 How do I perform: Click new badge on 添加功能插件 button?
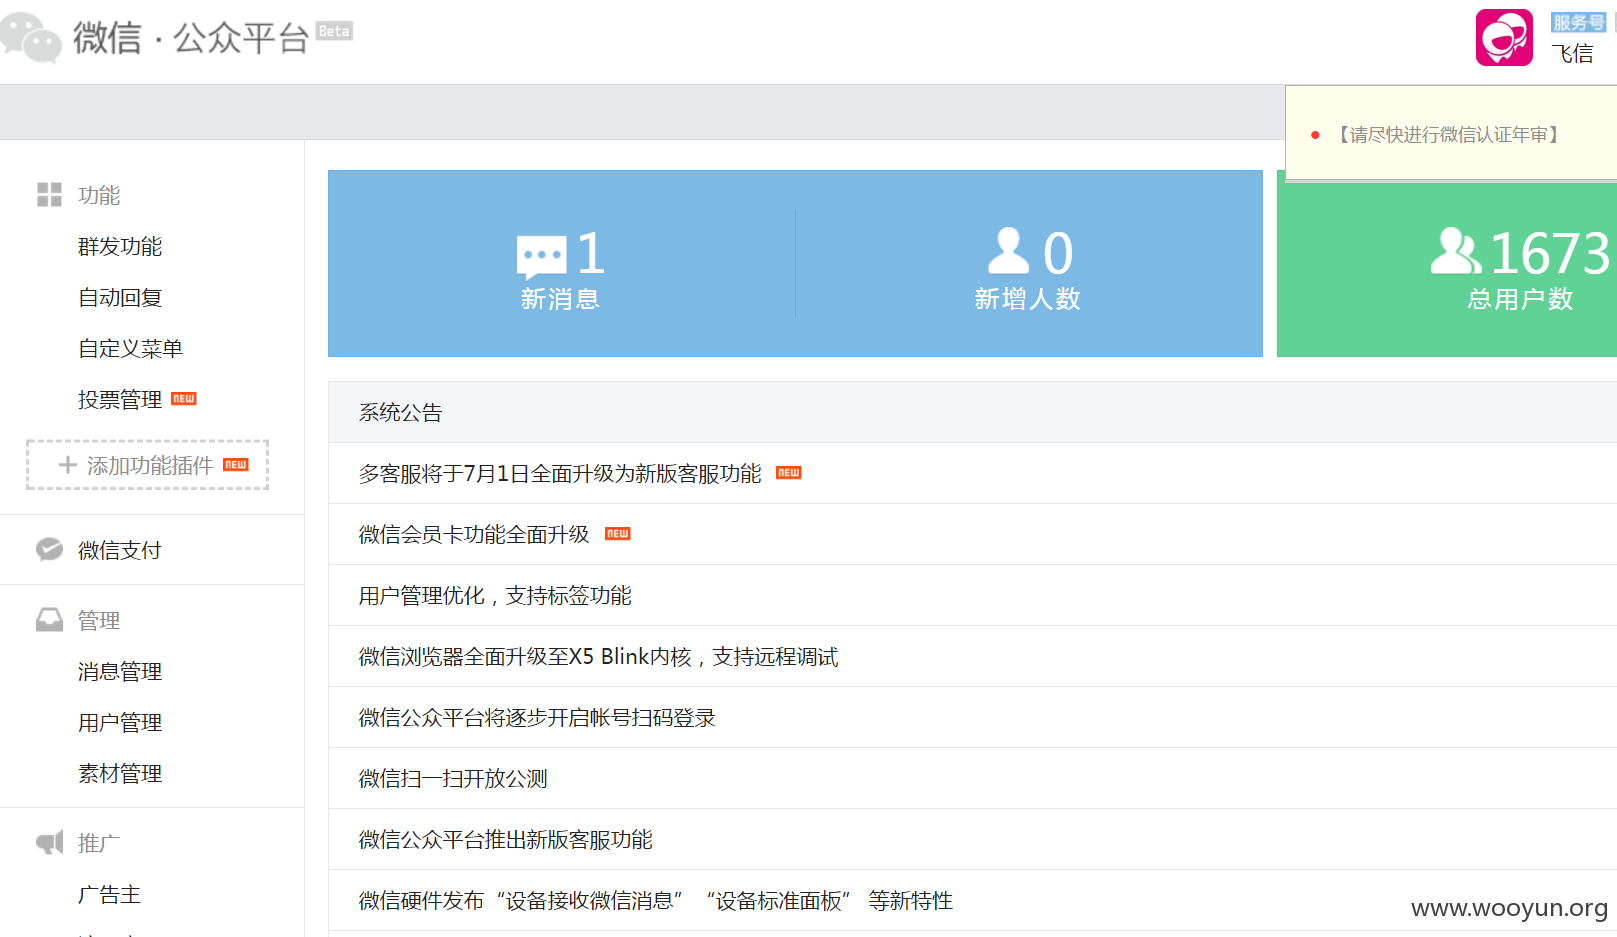click(236, 465)
